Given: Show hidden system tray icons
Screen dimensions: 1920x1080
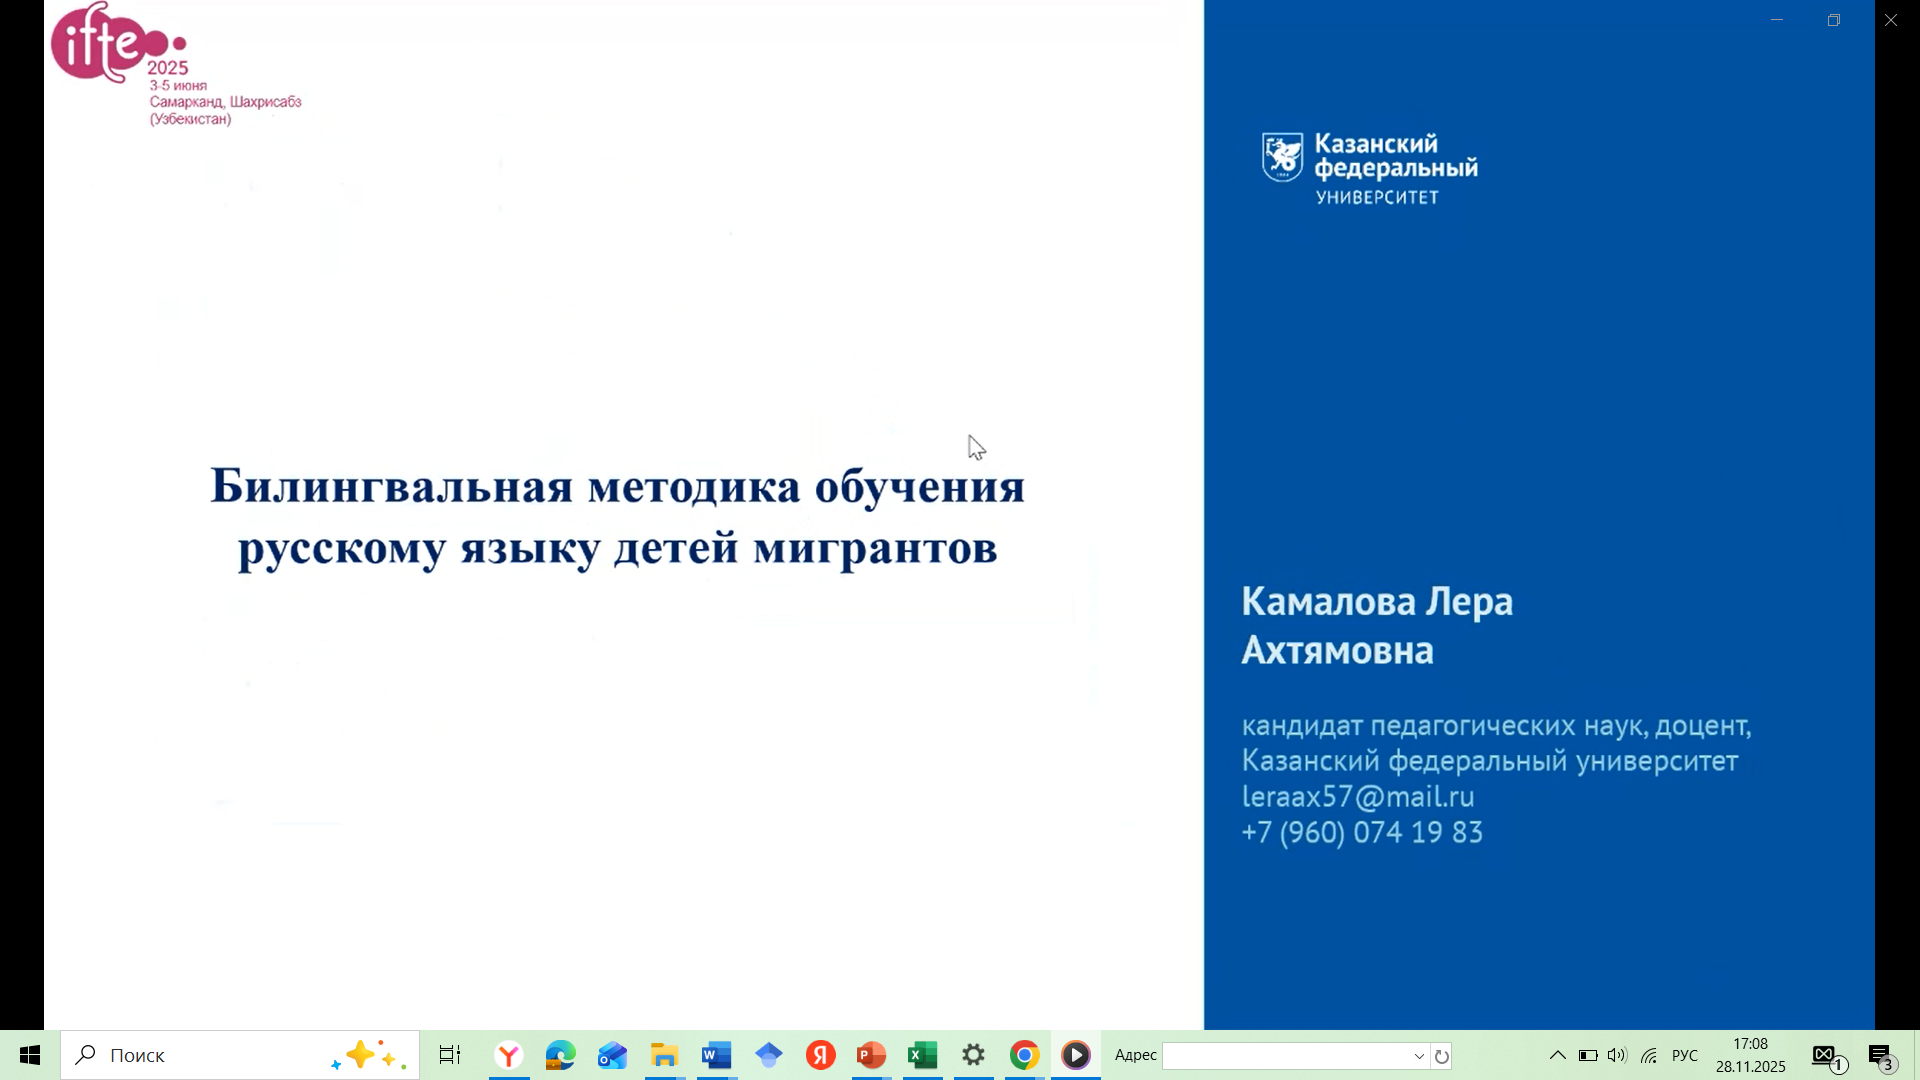Looking at the screenshot, I should click(1557, 1055).
